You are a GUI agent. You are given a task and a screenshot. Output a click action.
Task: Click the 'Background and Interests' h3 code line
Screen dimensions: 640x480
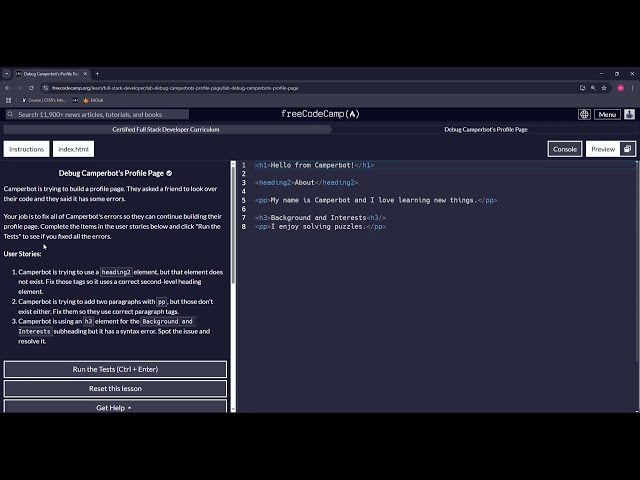pos(320,218)
